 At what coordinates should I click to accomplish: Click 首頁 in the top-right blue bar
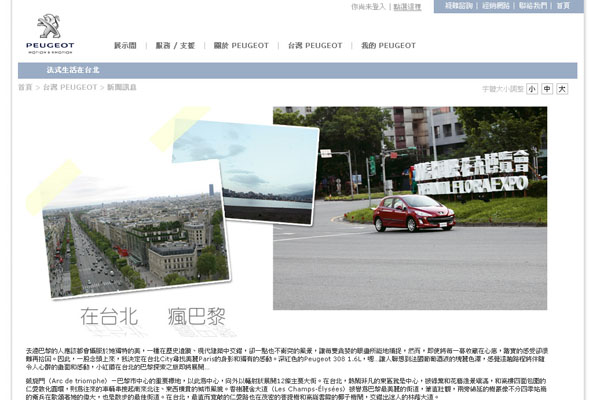pos(563,6)
